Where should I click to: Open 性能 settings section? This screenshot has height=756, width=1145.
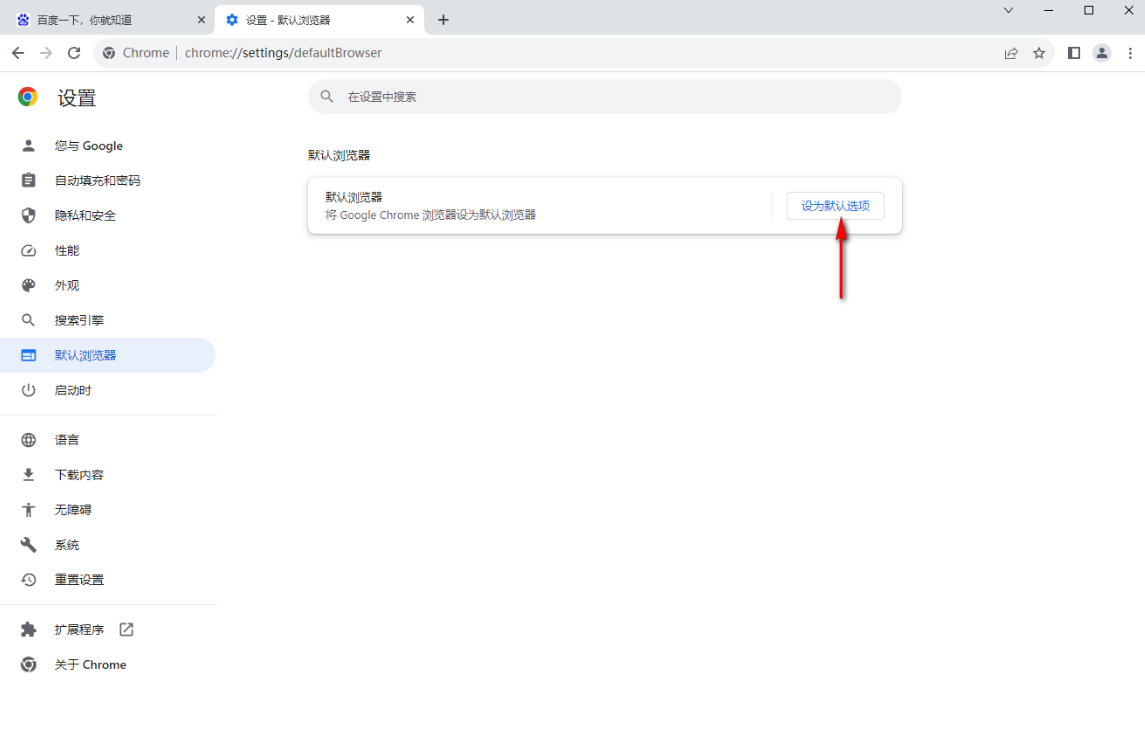107,251
